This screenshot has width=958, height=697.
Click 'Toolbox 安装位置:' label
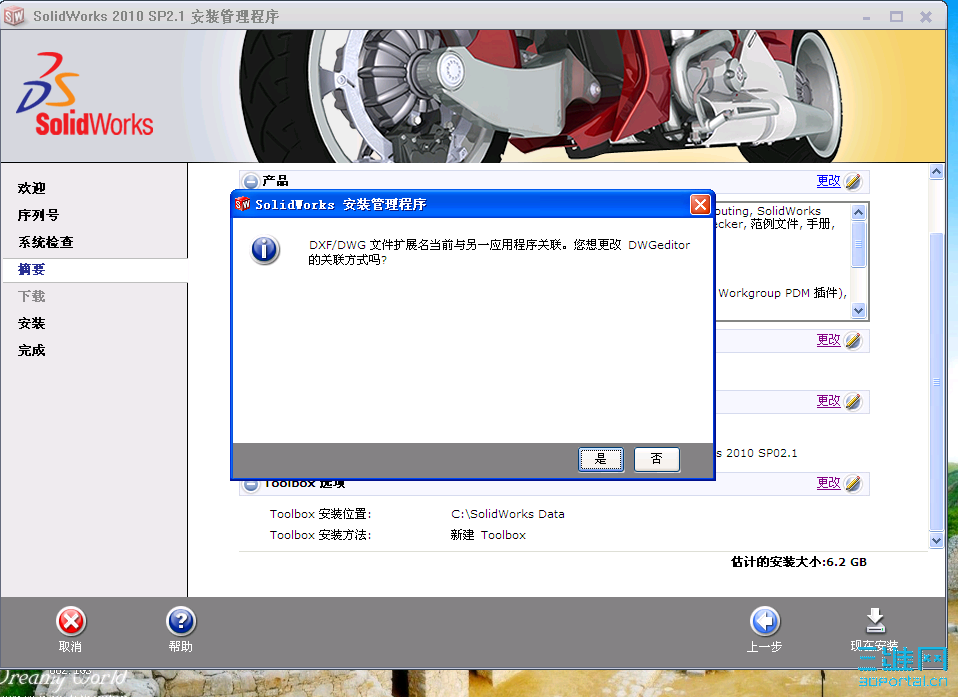[321, 514]
